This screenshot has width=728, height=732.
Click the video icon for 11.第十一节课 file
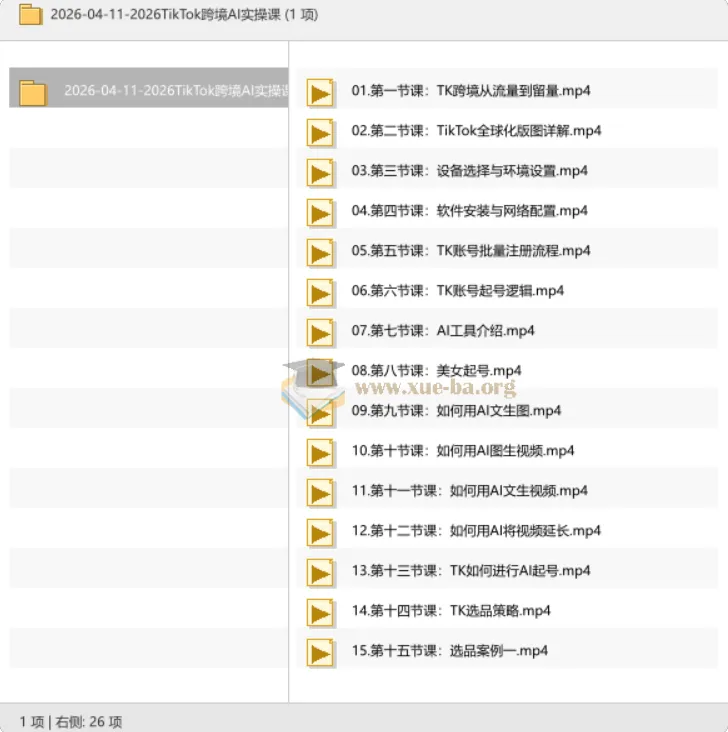(320, 493)
